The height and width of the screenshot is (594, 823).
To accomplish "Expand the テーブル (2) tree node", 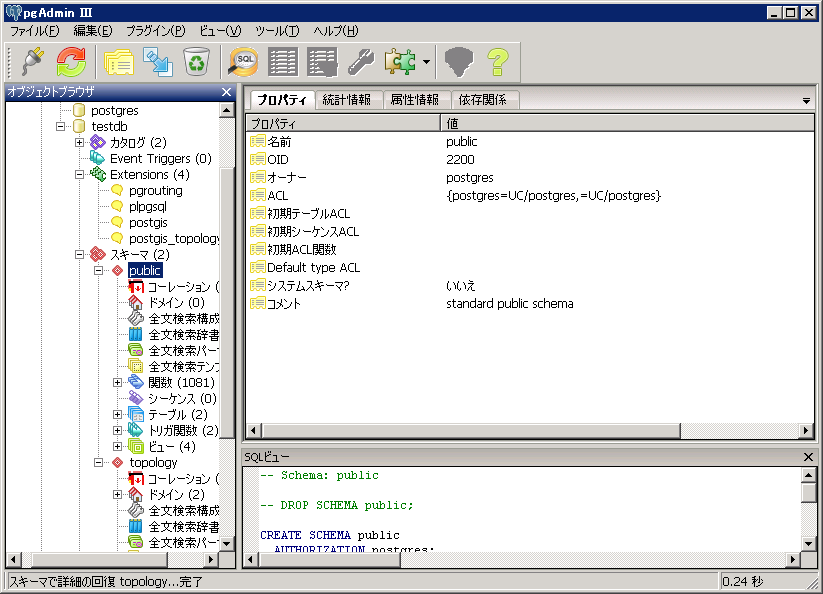I will coord(117,414).
